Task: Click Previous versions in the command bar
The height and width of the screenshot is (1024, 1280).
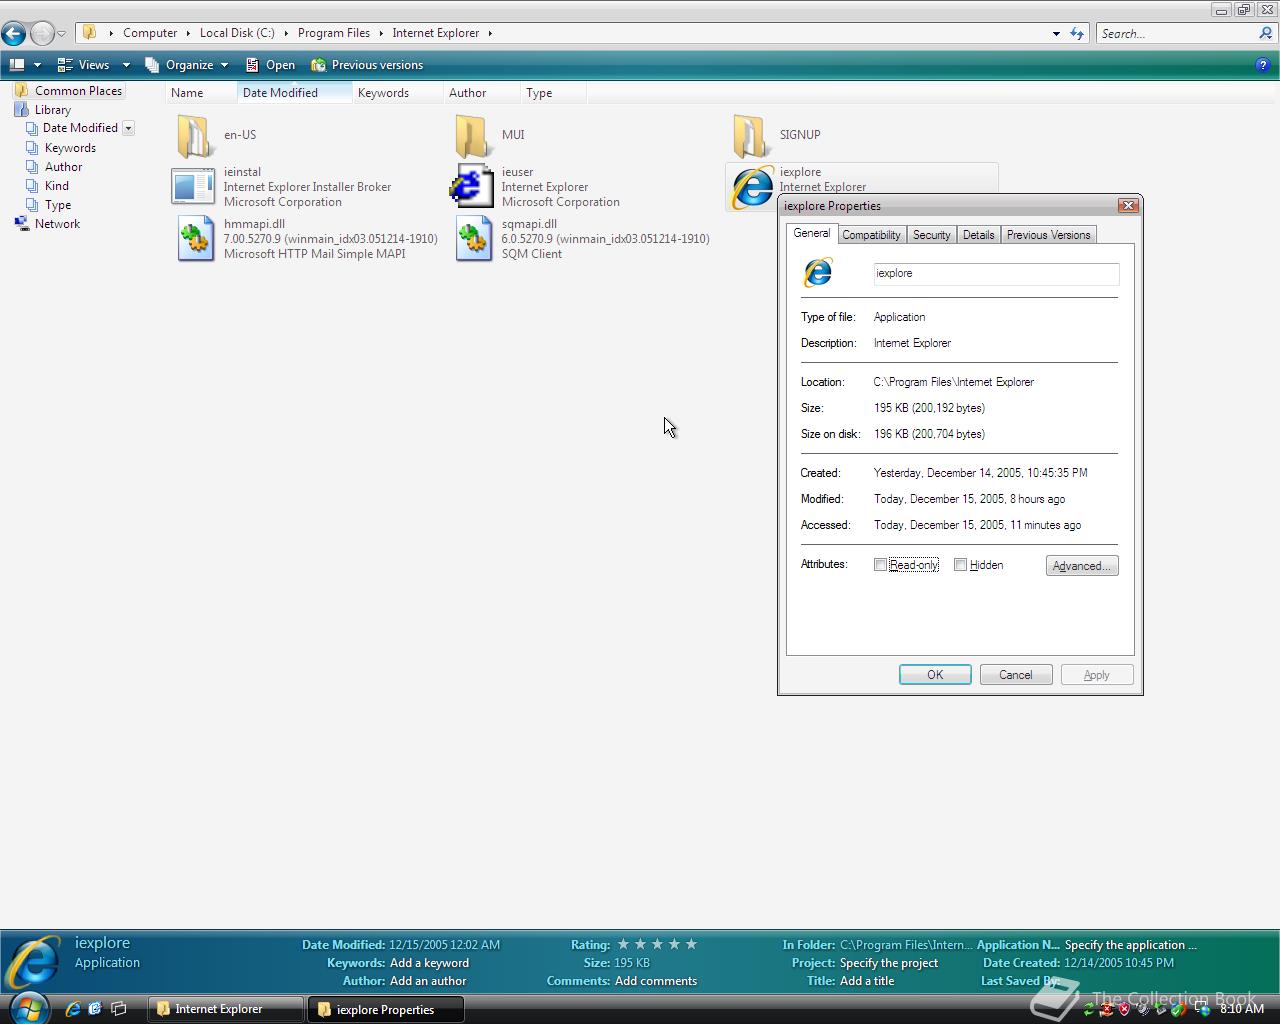Action: [367, 65]
